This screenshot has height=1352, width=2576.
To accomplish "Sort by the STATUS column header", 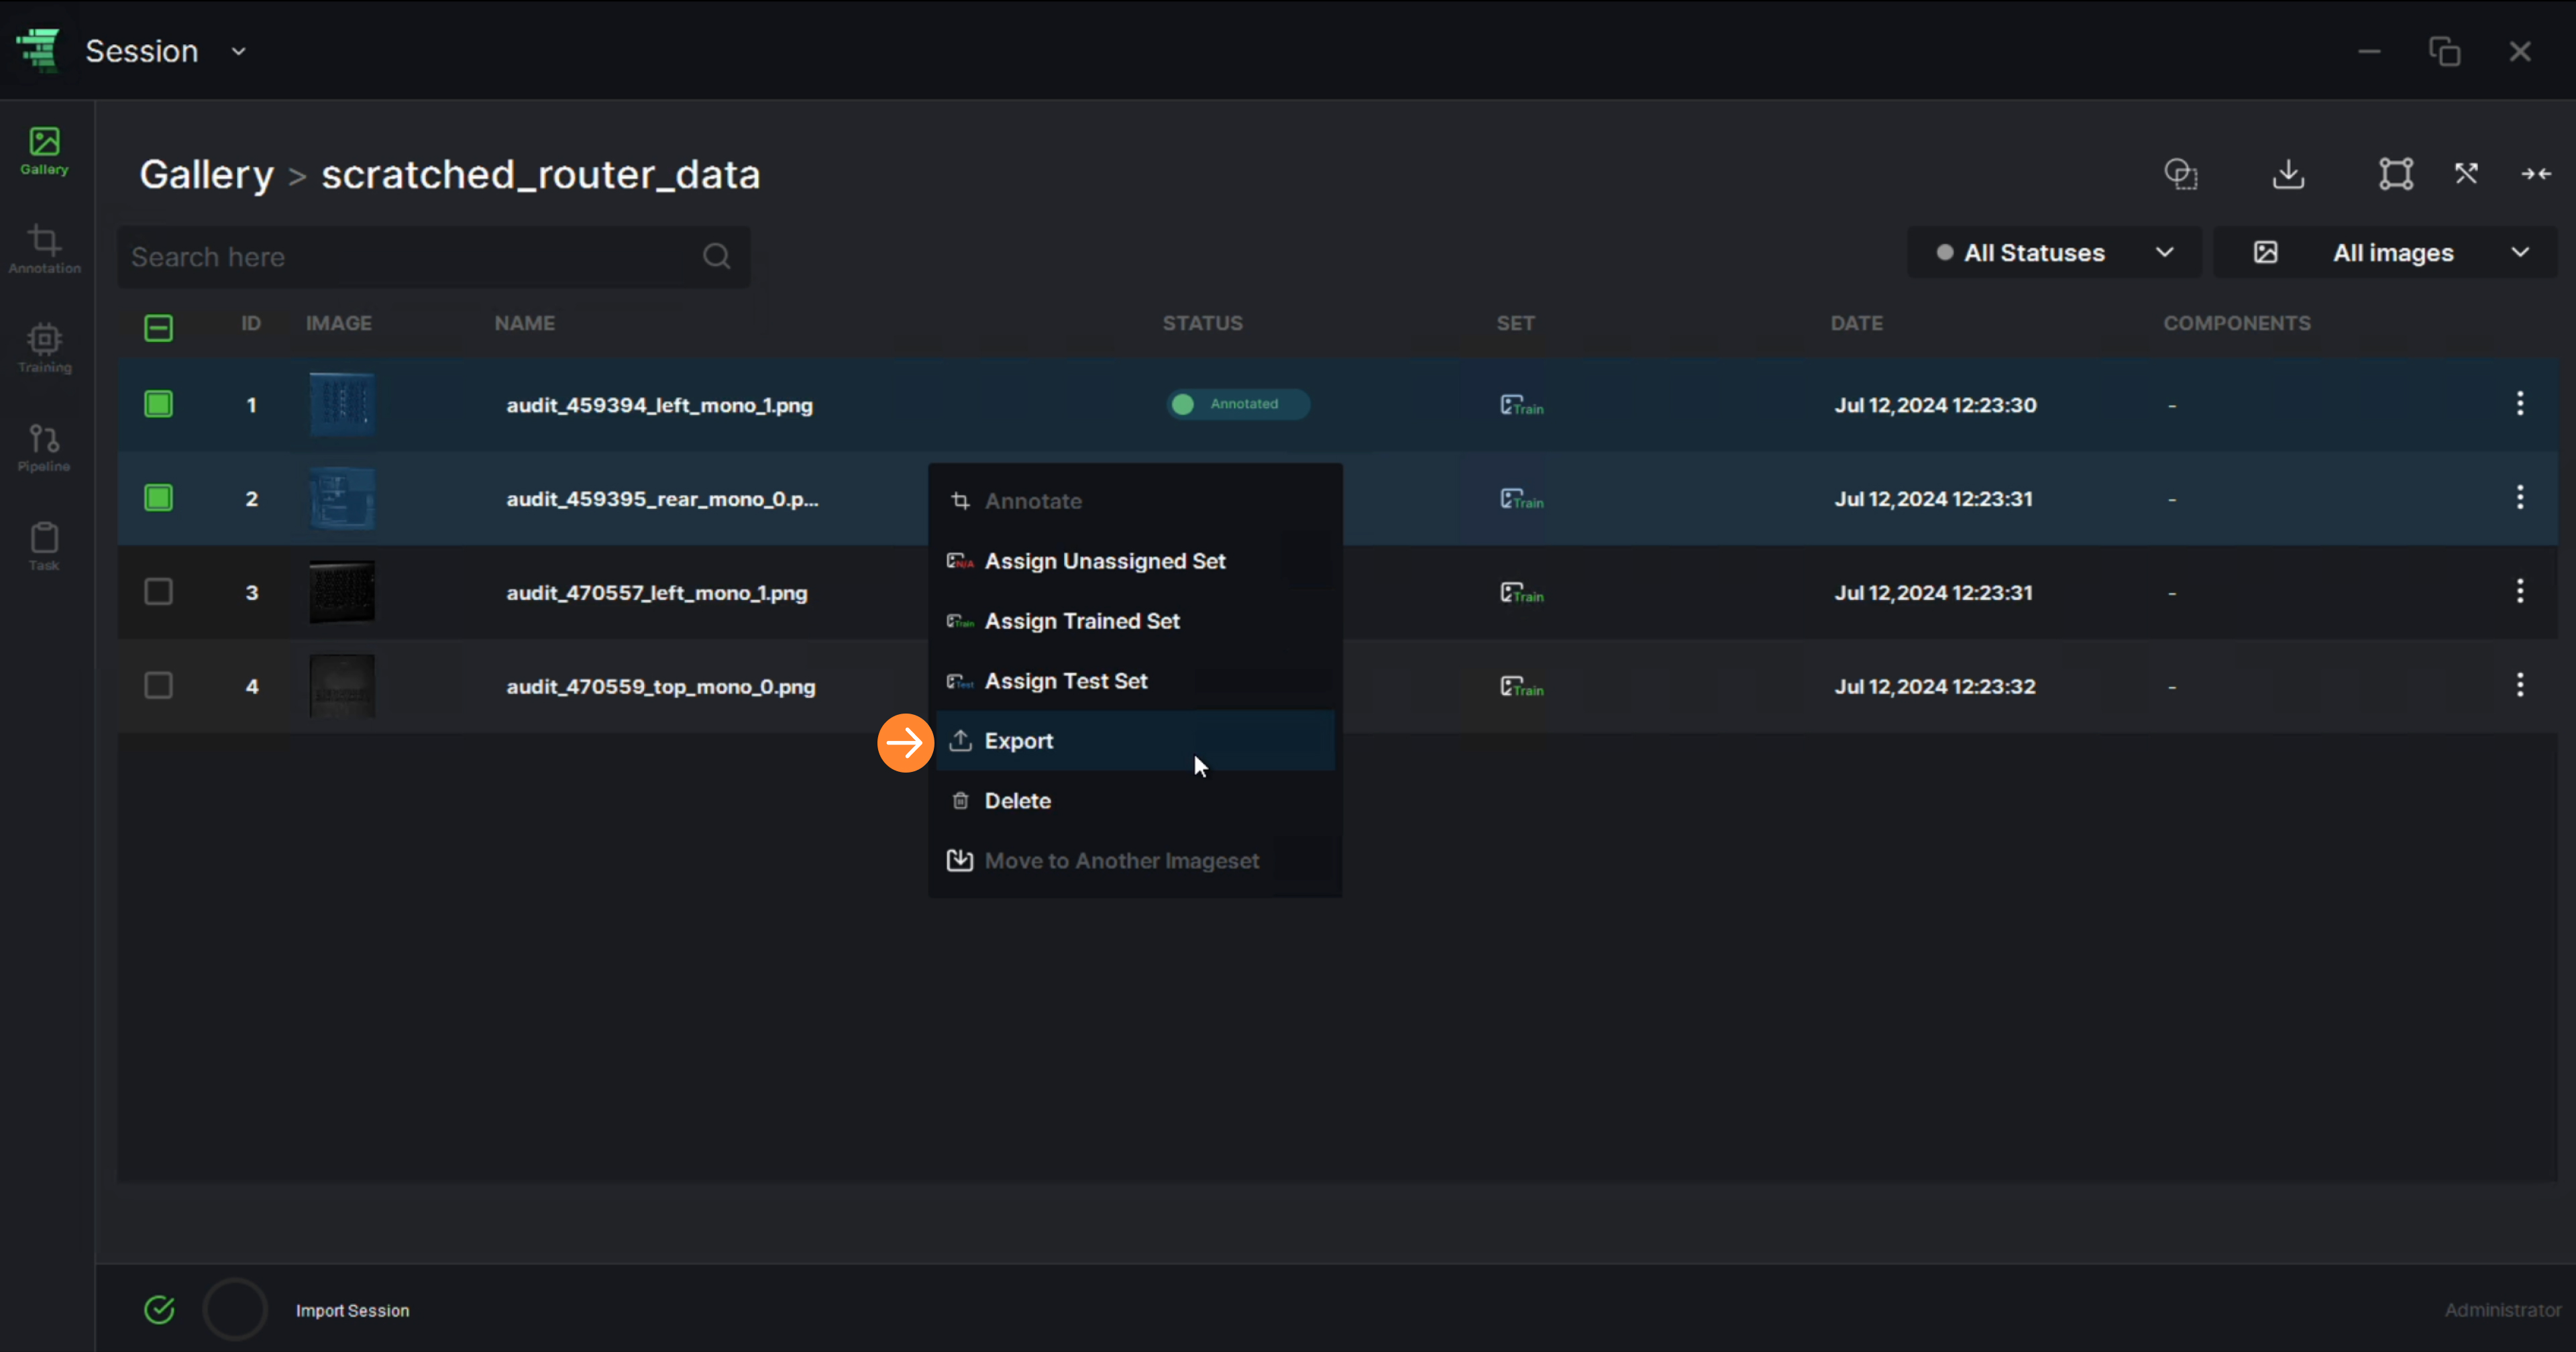I will click(x=1202, y=323).
